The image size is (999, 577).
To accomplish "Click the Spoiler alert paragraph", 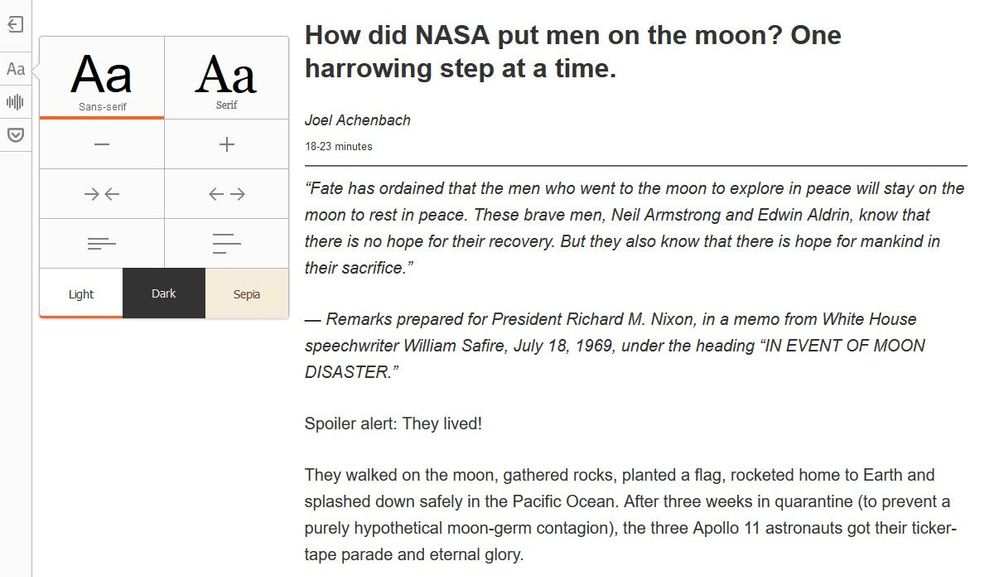I will click(393, 424).
